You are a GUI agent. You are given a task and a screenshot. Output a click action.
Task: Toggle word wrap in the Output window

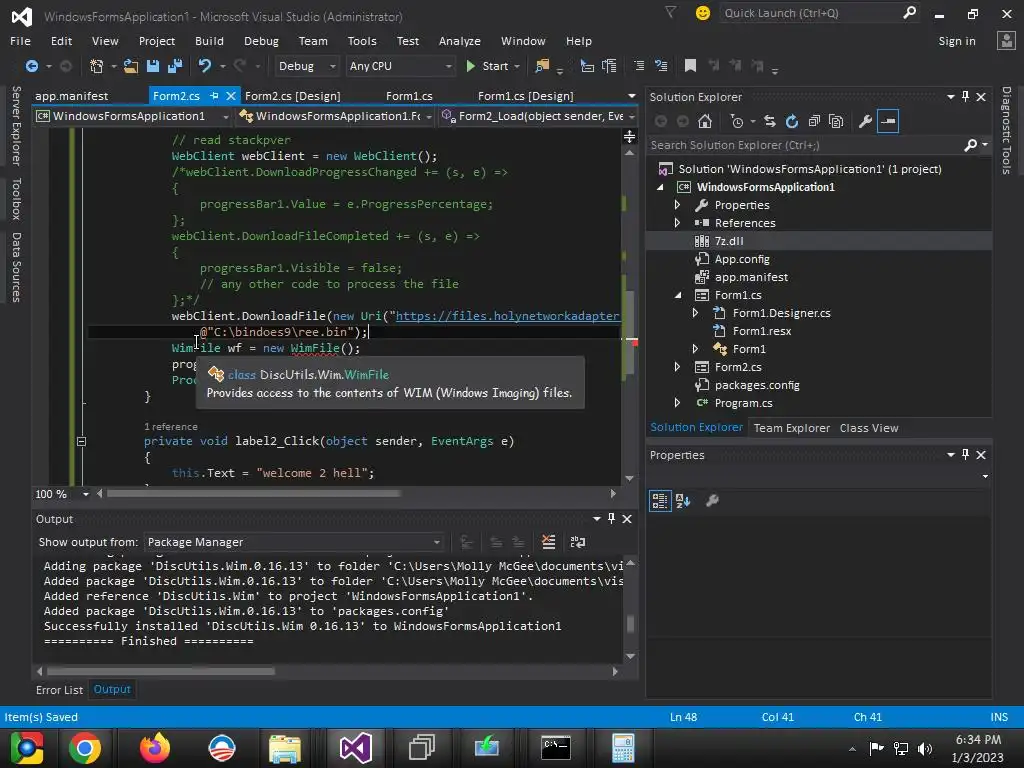click(x=578, y=542)
